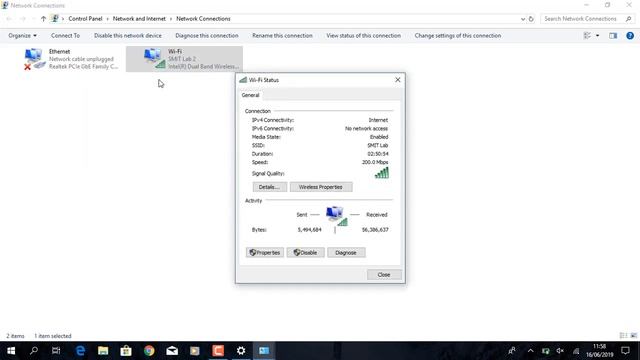Click Control Panel in the breadcrumb
Viewport: 640px width, 360px height.
85,19
